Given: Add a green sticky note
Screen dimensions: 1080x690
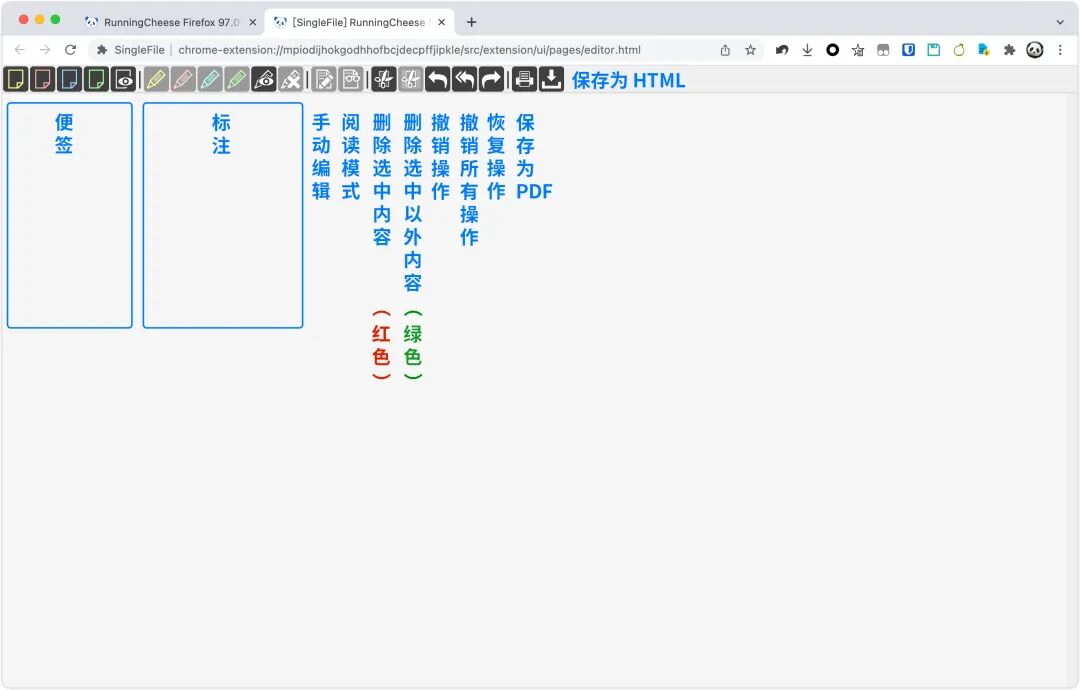Looking at the screenshot, I should [96, 80].
